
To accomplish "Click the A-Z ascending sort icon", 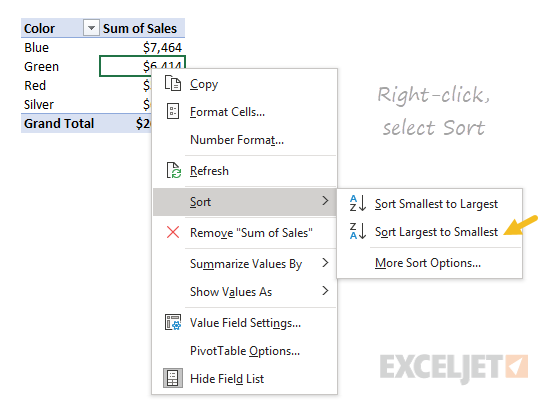I will 358,203.
